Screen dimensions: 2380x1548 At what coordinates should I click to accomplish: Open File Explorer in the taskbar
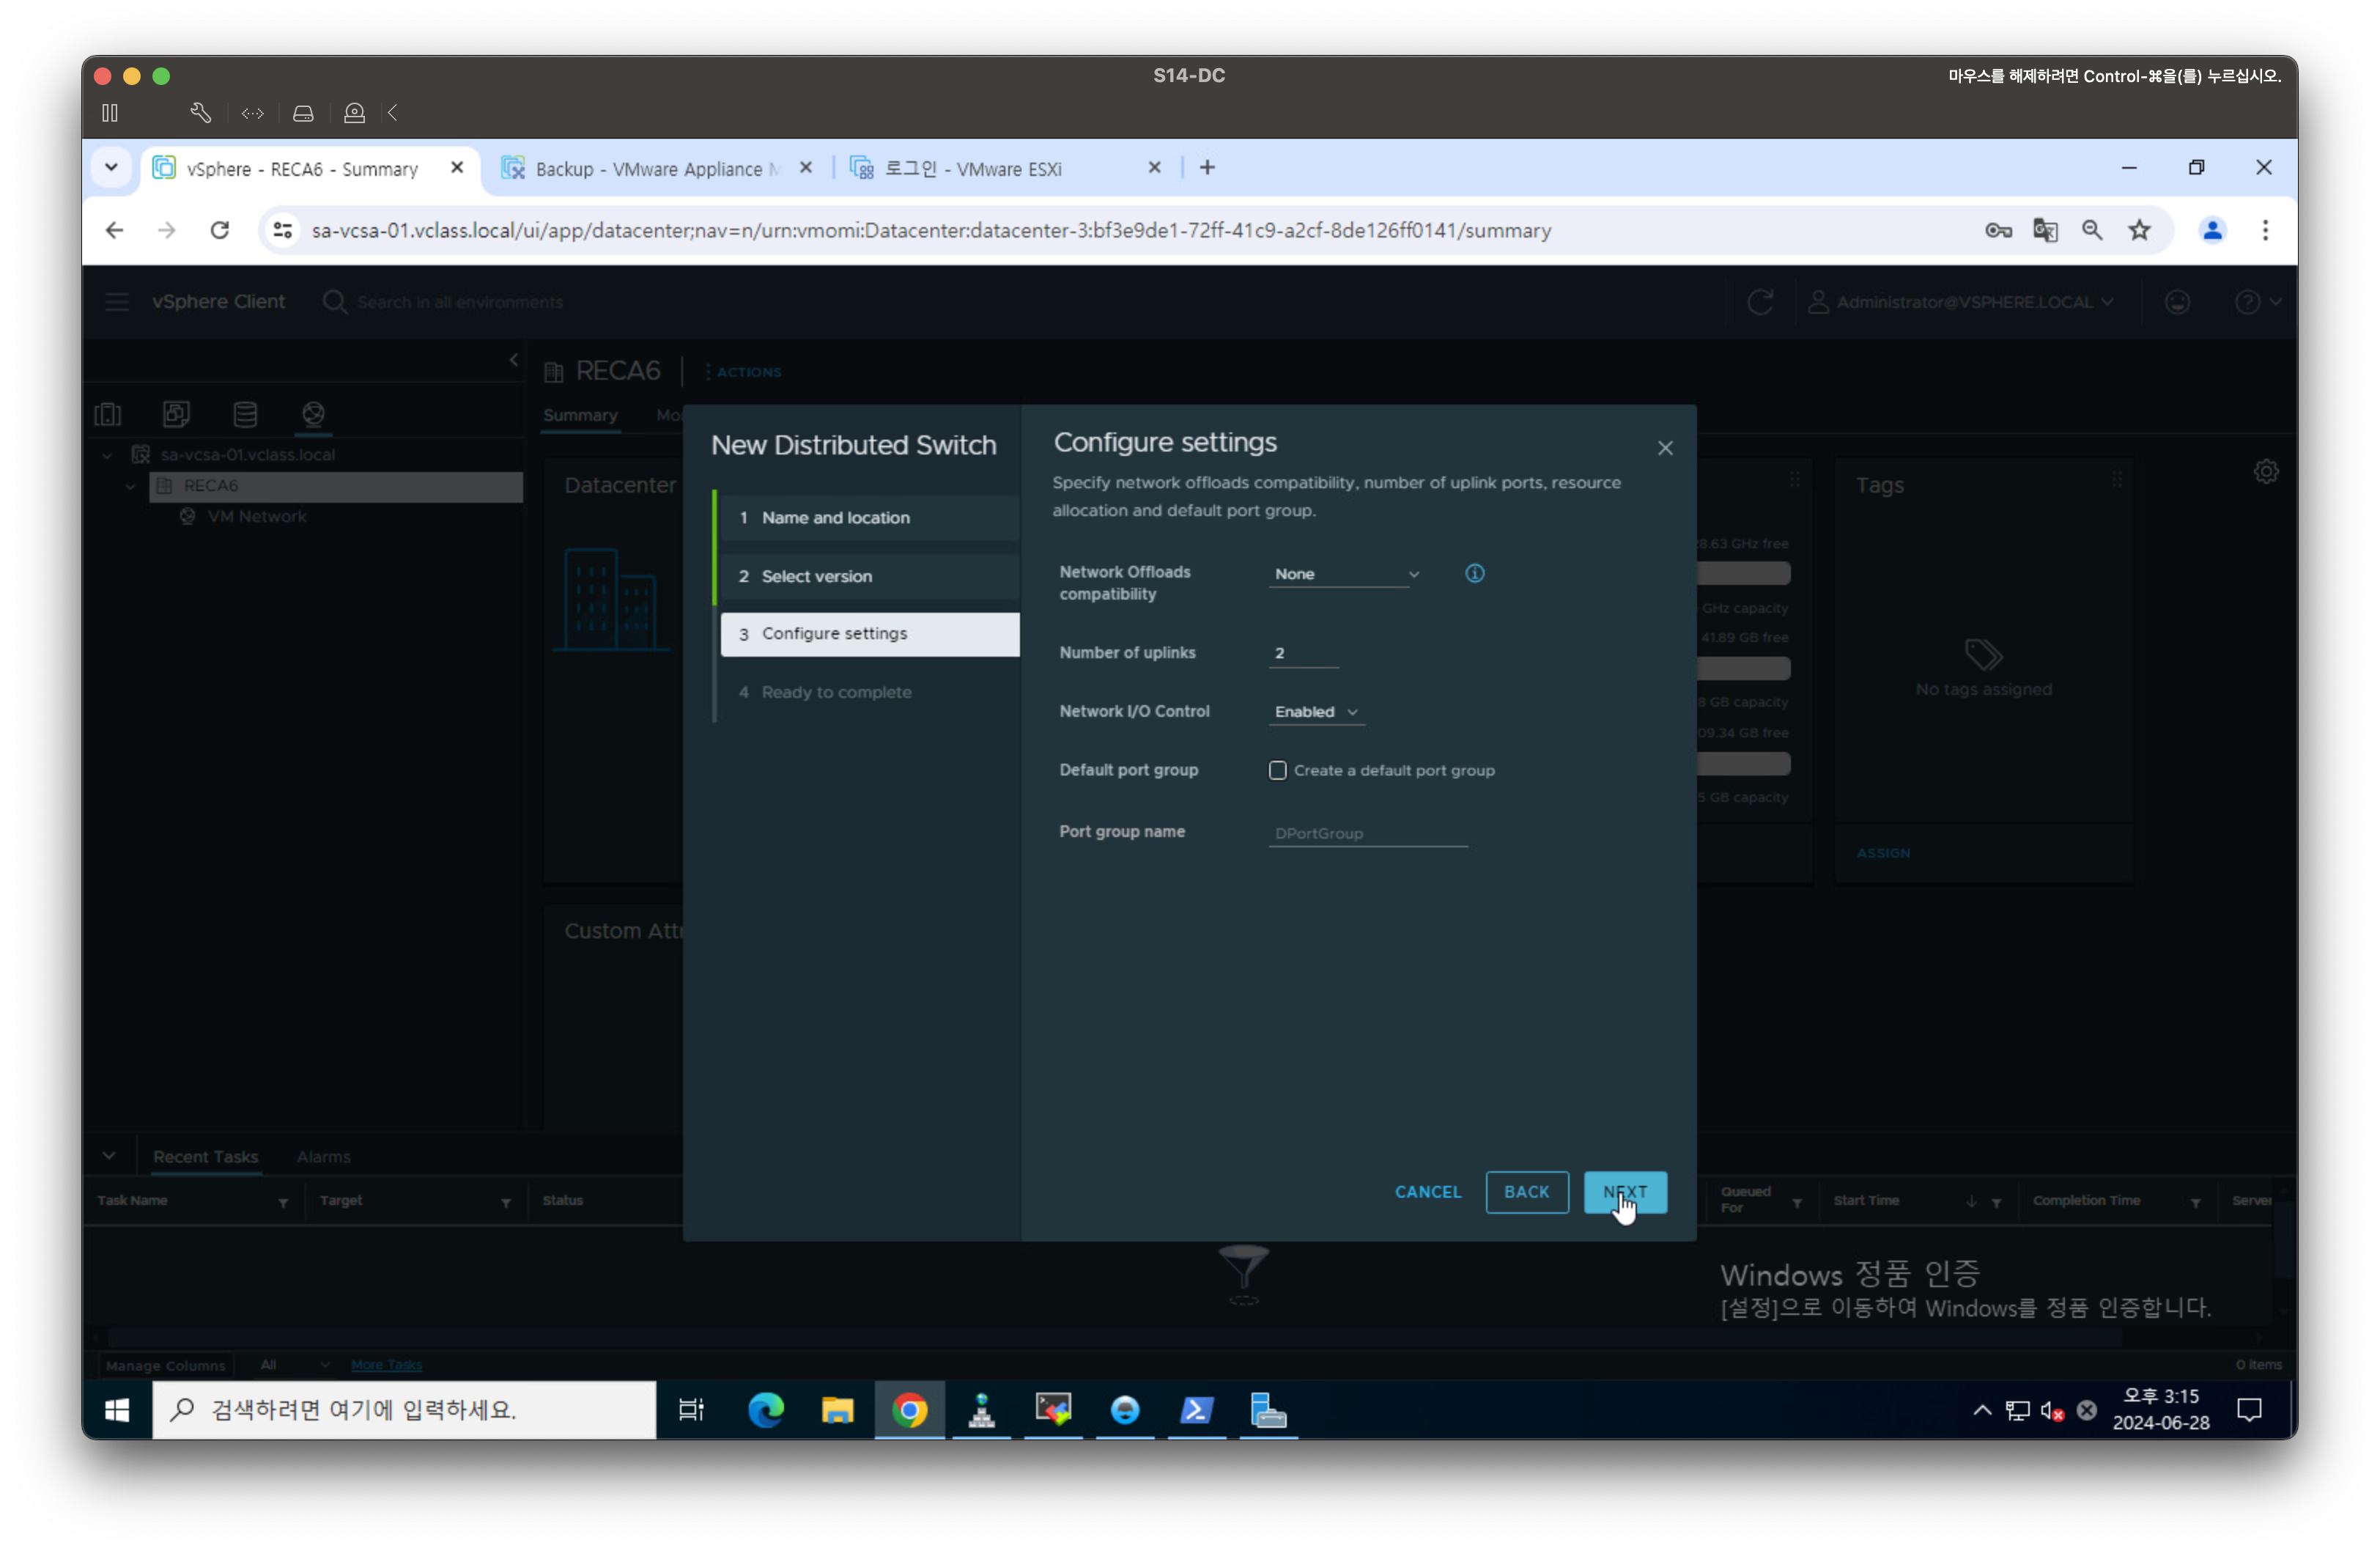(837, 1410)
